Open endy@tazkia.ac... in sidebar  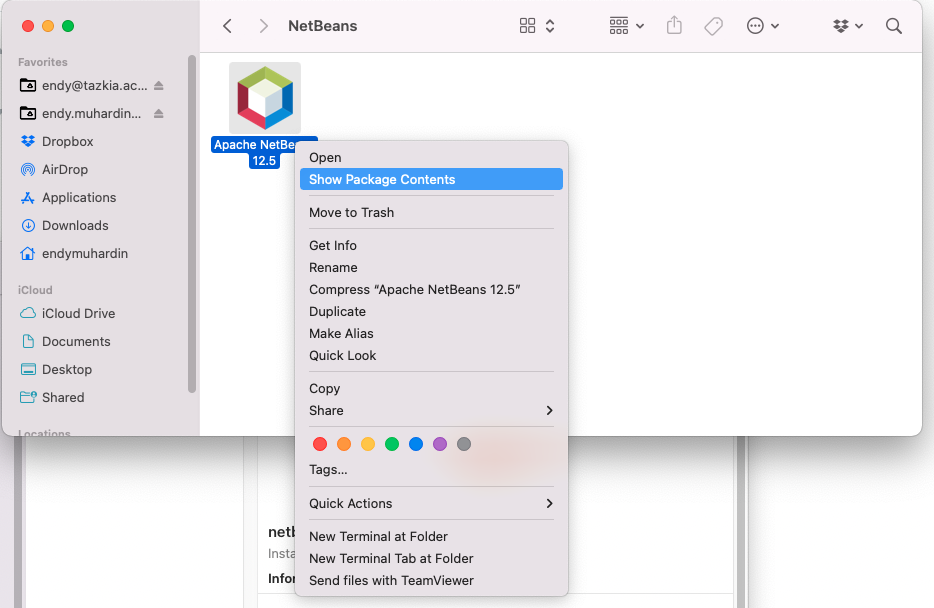(x=84, y=86)
